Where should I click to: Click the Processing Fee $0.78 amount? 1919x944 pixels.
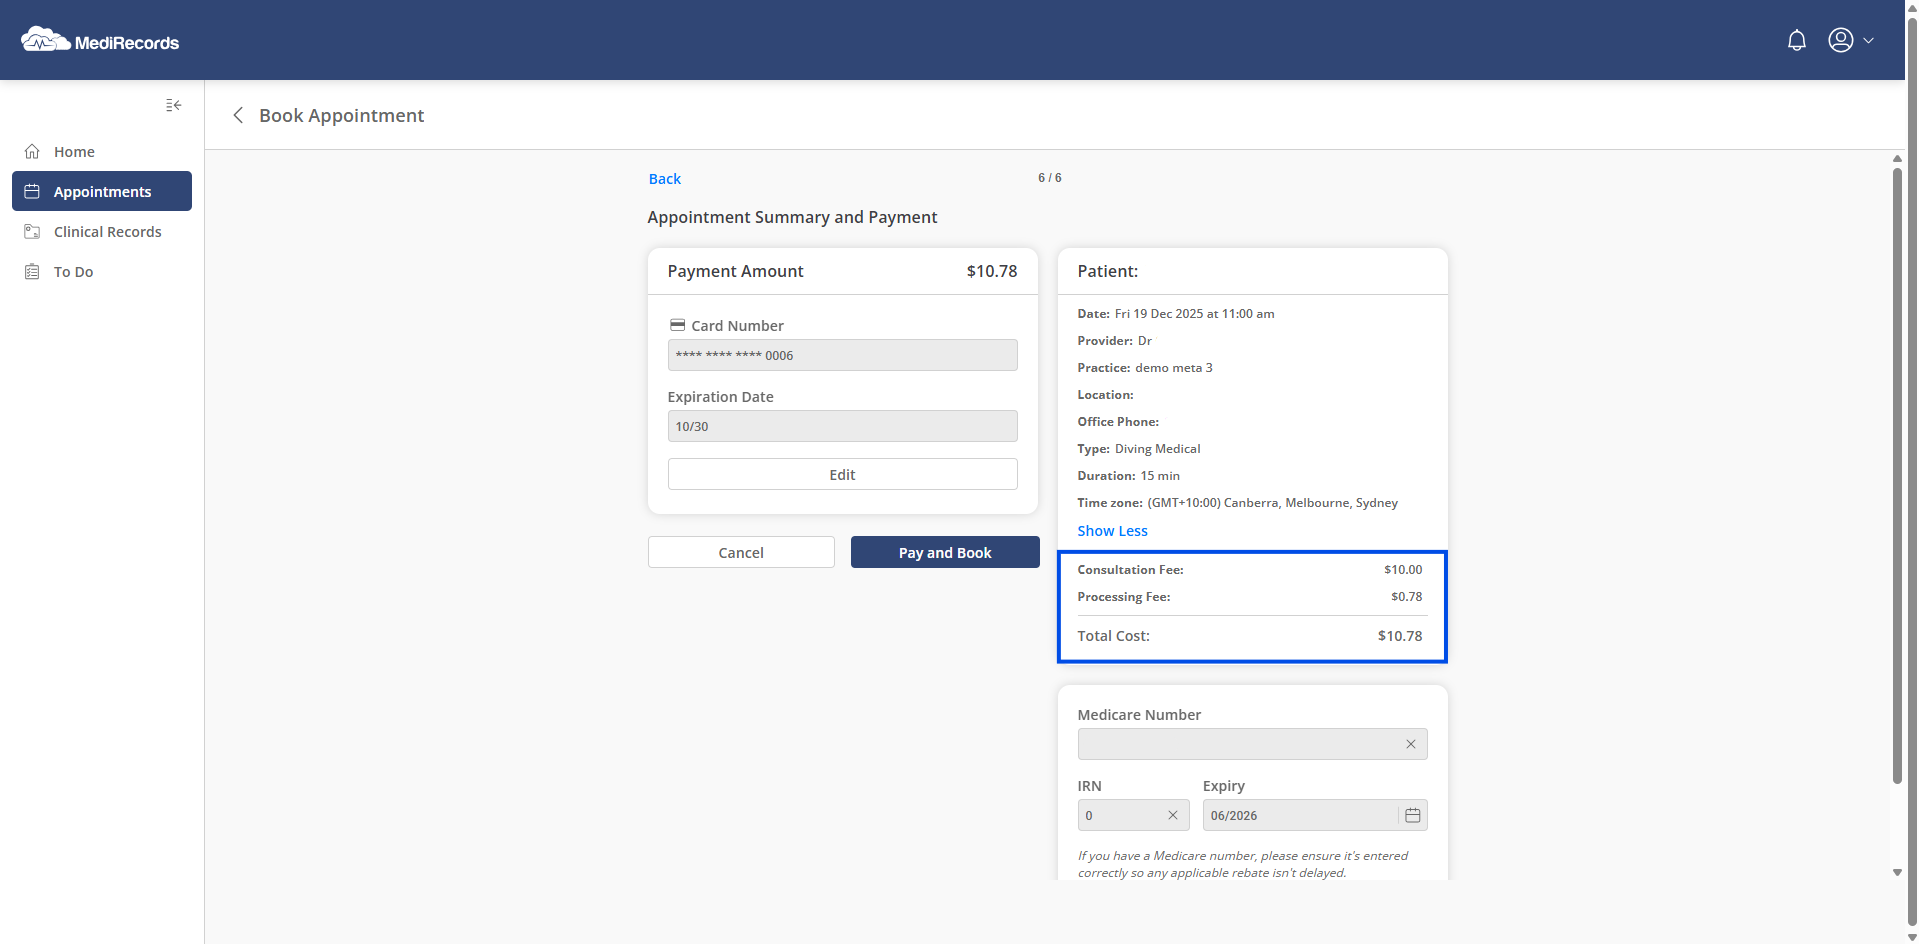(x=1406, y=596)
